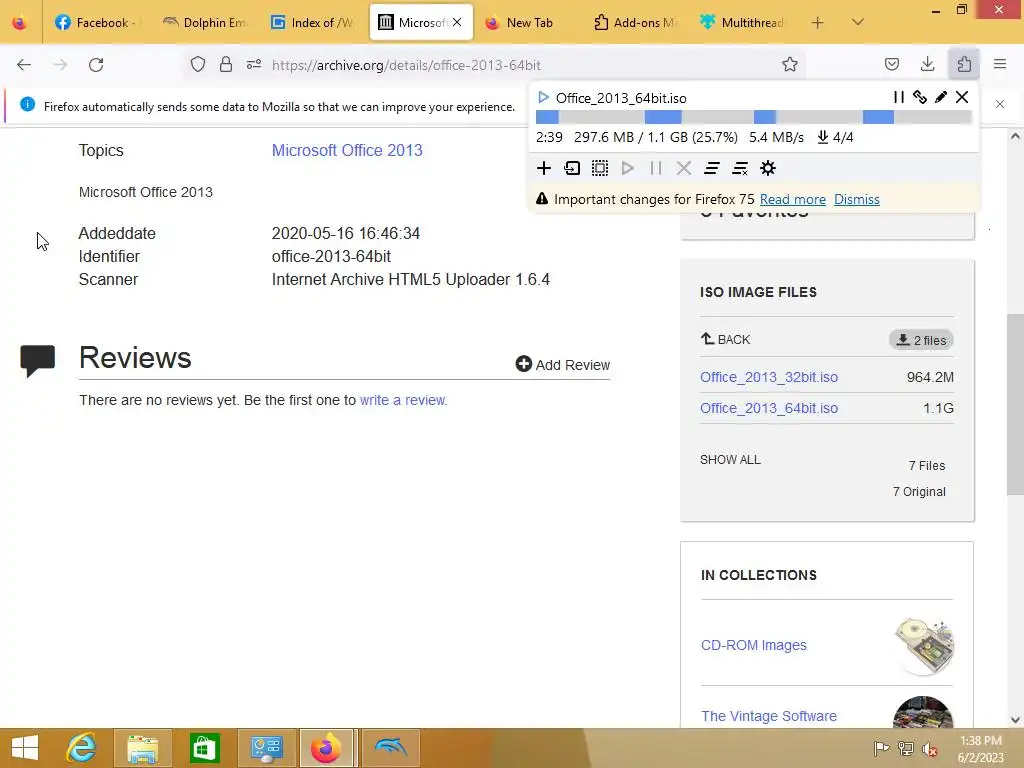
Task: Expand the list all tabs dropdown
Action: (x=857, y=22)
